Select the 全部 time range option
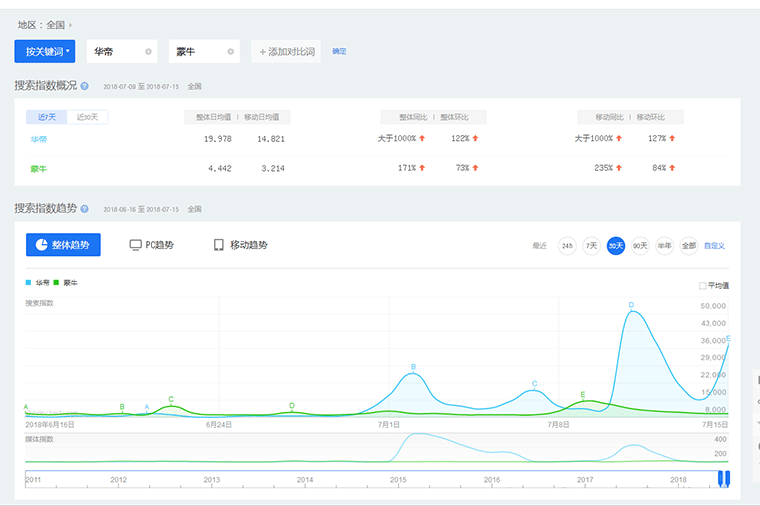The width and height of the screenshot is (760, 506). [x=688, y=245]
